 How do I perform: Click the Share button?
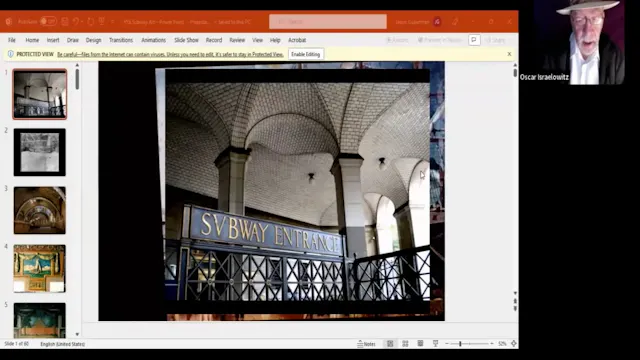pos(496,40)
